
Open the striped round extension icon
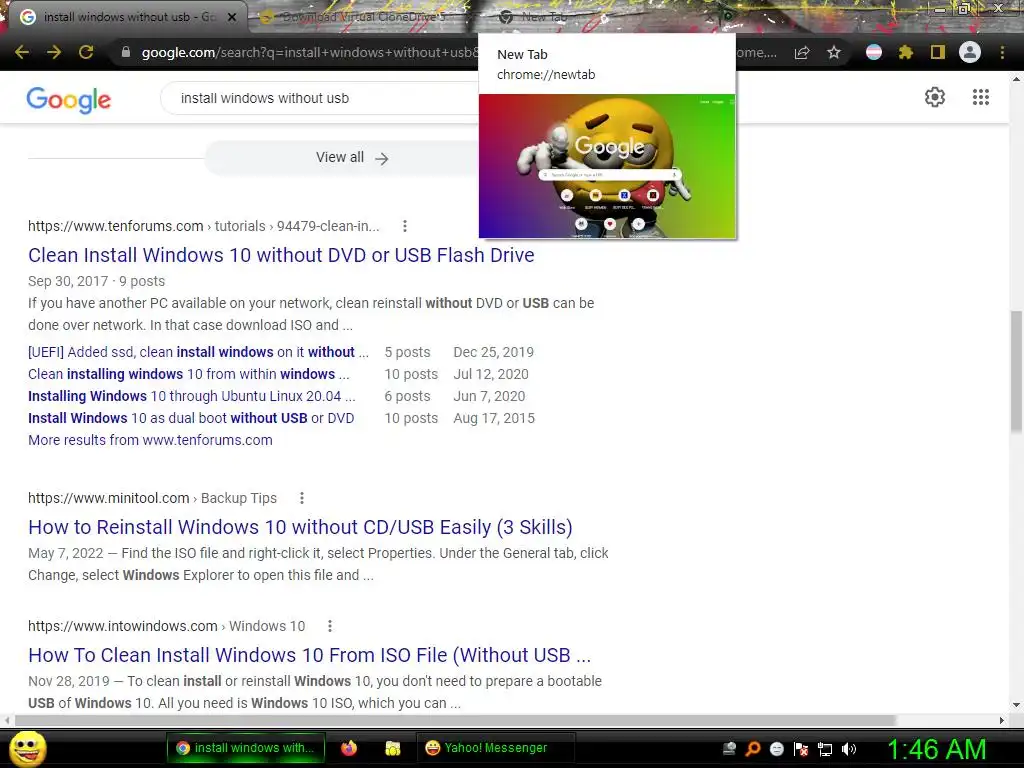point(874,52)
